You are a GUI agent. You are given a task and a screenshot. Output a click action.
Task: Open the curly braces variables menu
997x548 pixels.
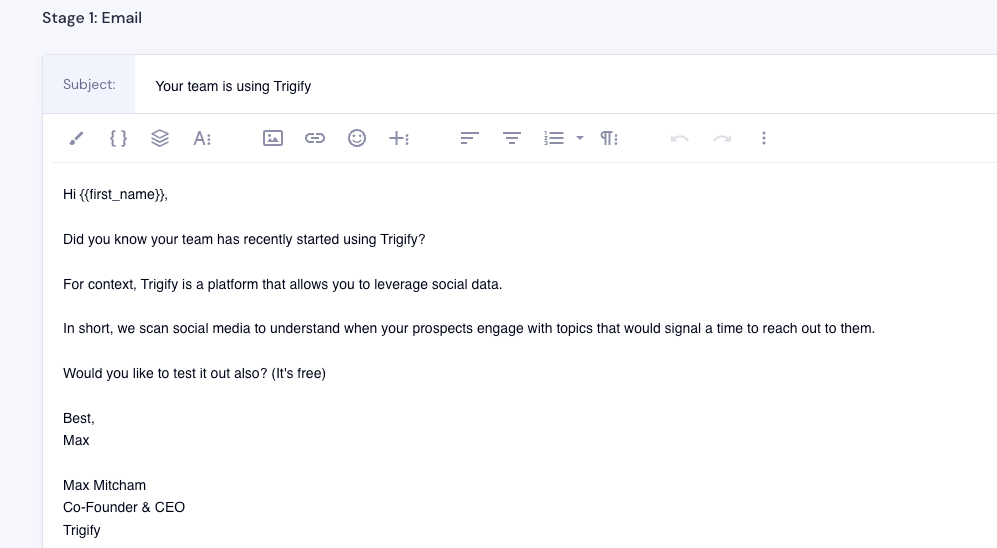118,138
